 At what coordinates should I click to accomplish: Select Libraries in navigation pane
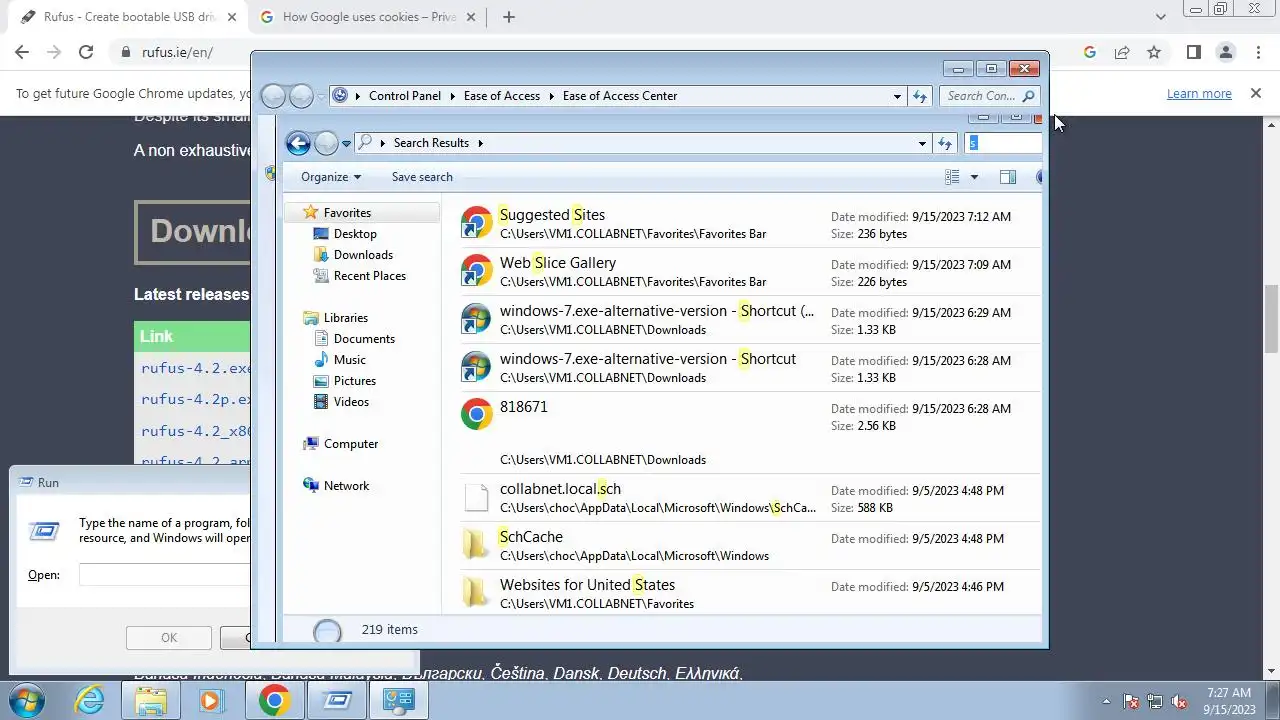(346, 318)
